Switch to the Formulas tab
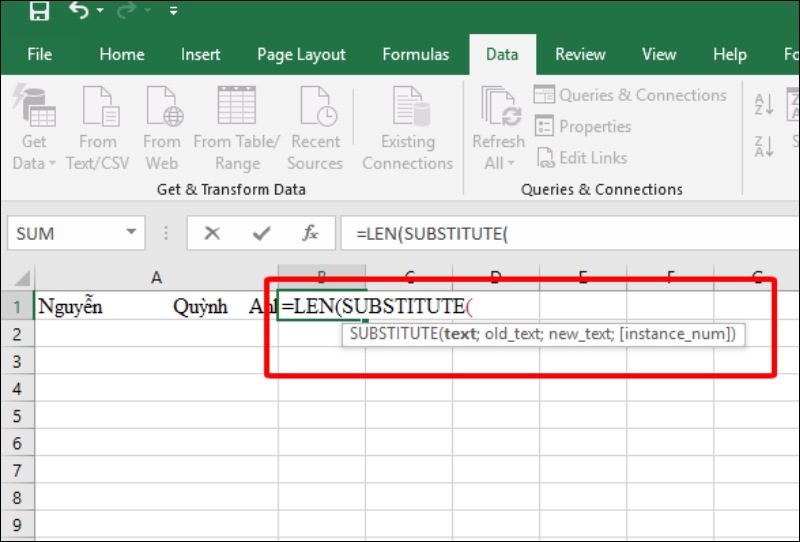The height and width of the screenshot is (542, 800). [415, 55]
